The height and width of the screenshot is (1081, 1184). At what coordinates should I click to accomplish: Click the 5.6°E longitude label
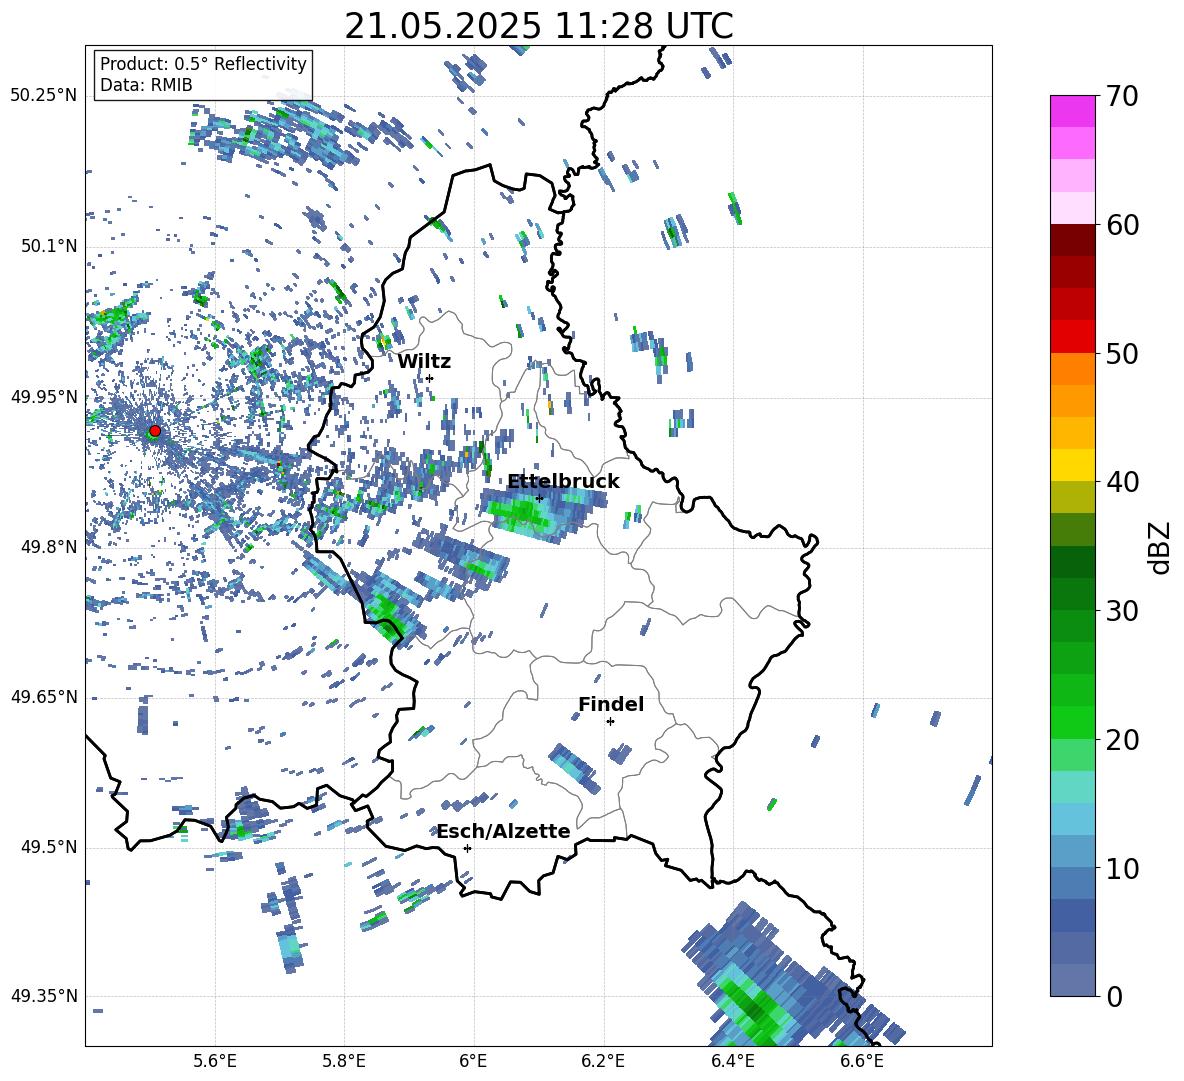point(215,1061)
